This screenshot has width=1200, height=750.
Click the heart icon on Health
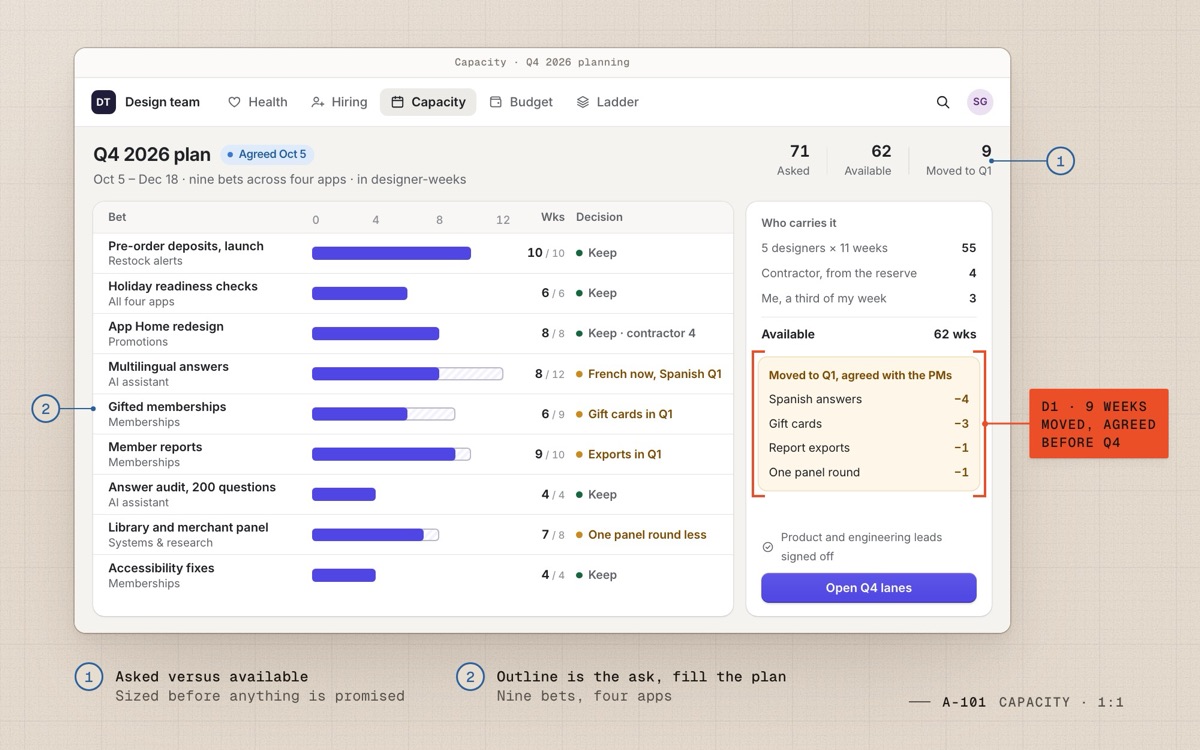tap(235, 102)
